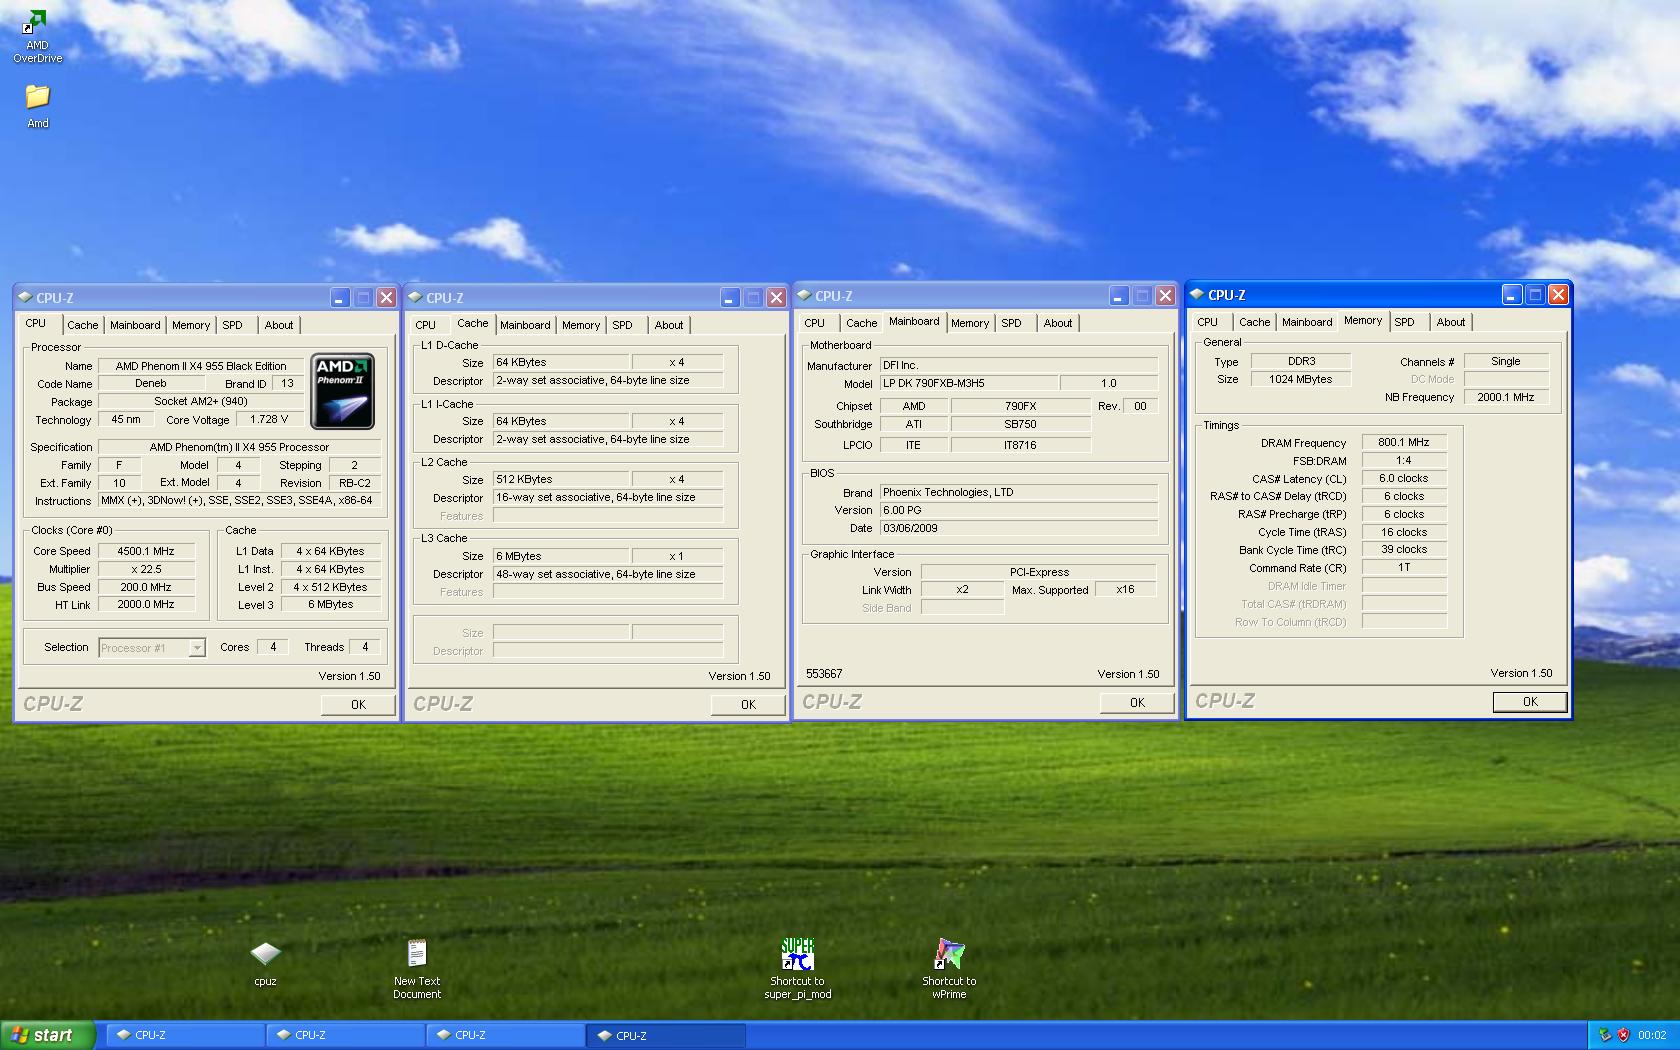1680x1050 pixels.
Task: Click the red shield system tray icon
Action: [1623, 1035]
